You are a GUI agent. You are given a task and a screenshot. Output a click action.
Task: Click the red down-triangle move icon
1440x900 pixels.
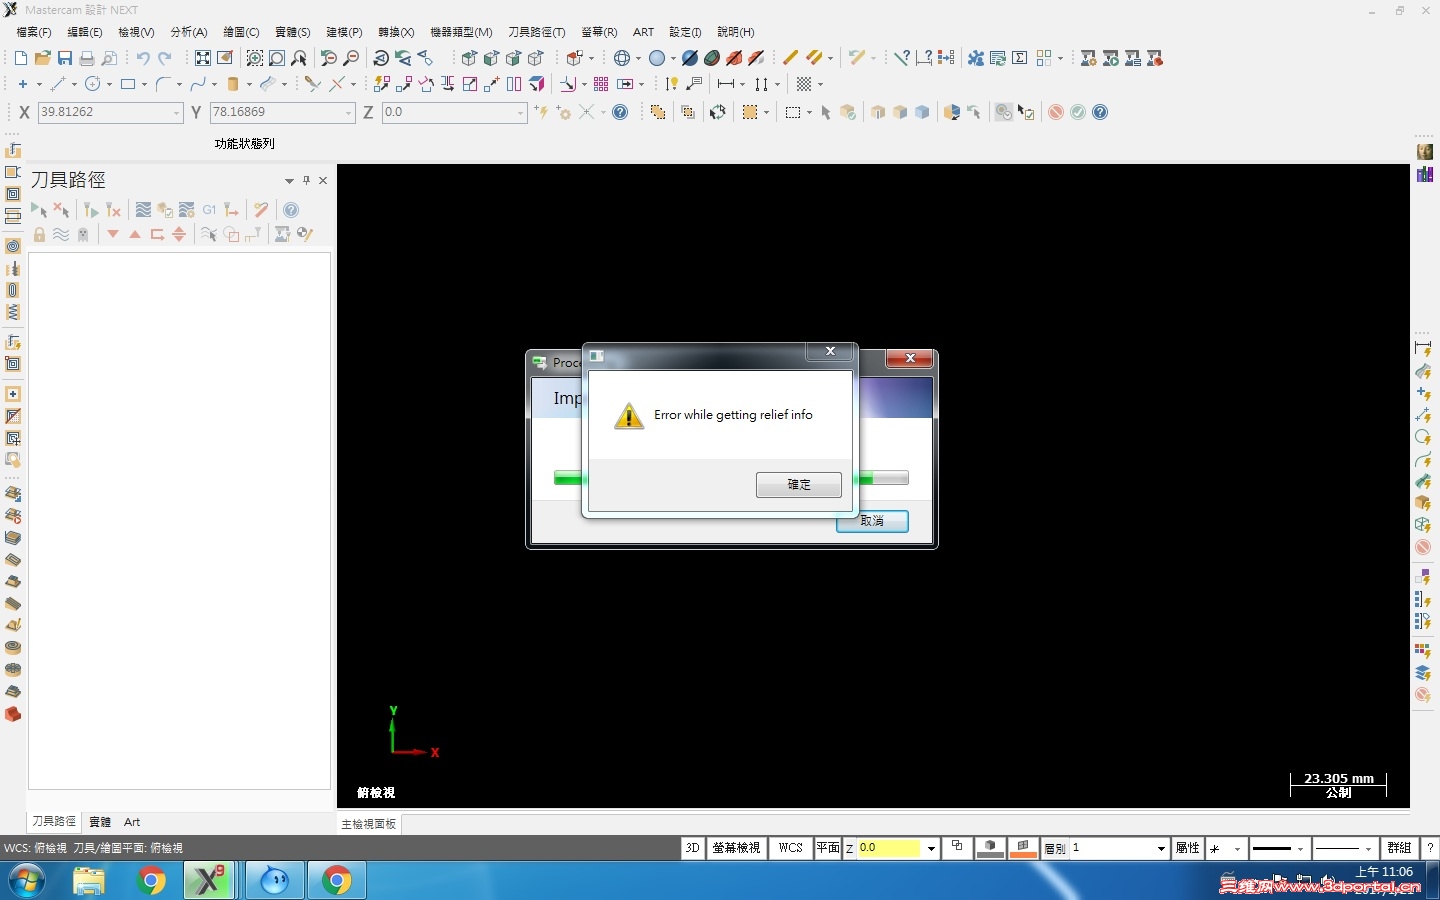point(113,235)
